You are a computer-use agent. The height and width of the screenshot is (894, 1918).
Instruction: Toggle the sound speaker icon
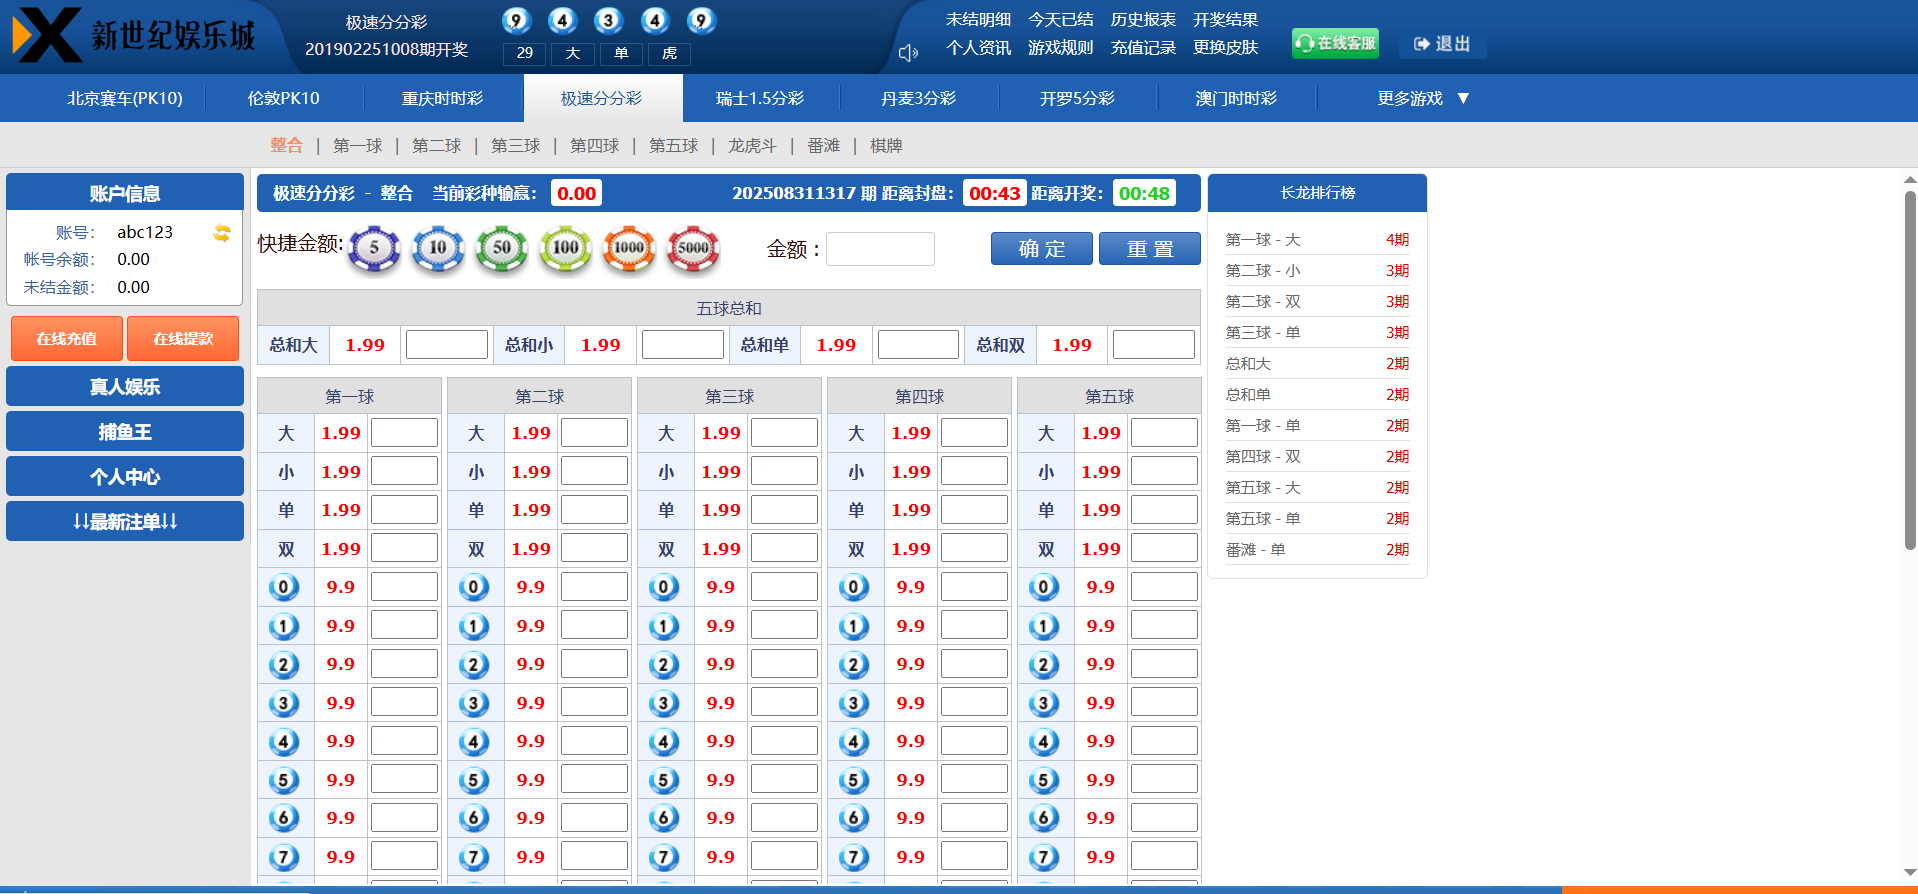click(x=907, y=53)
